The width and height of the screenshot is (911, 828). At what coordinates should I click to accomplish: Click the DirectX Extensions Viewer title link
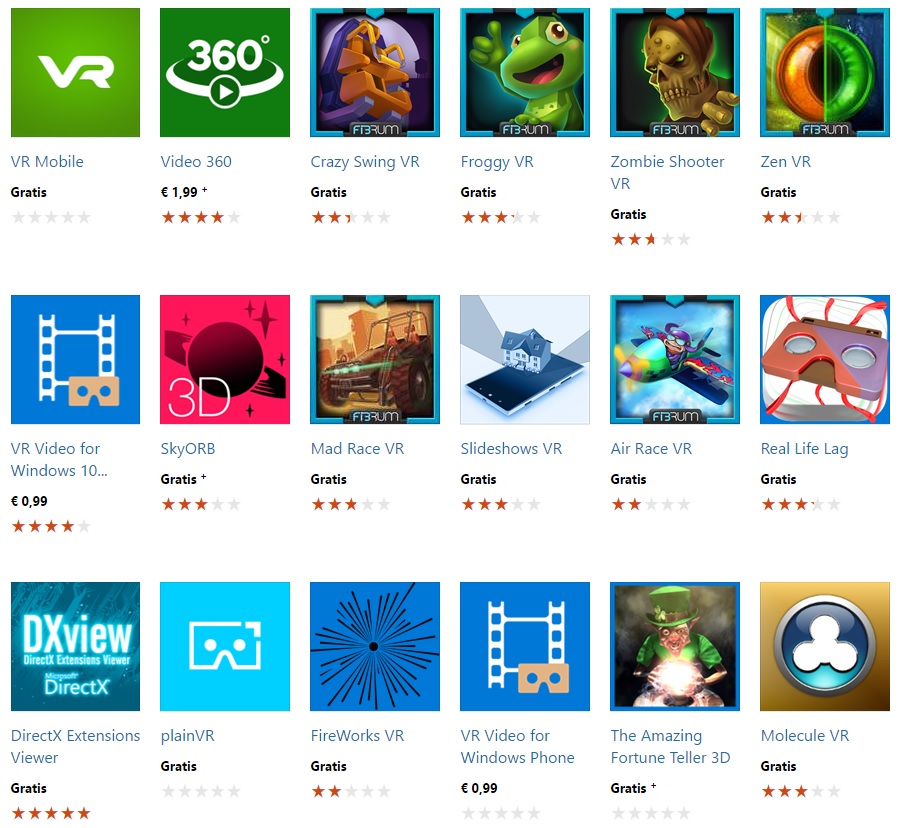(x=76, y=747)
